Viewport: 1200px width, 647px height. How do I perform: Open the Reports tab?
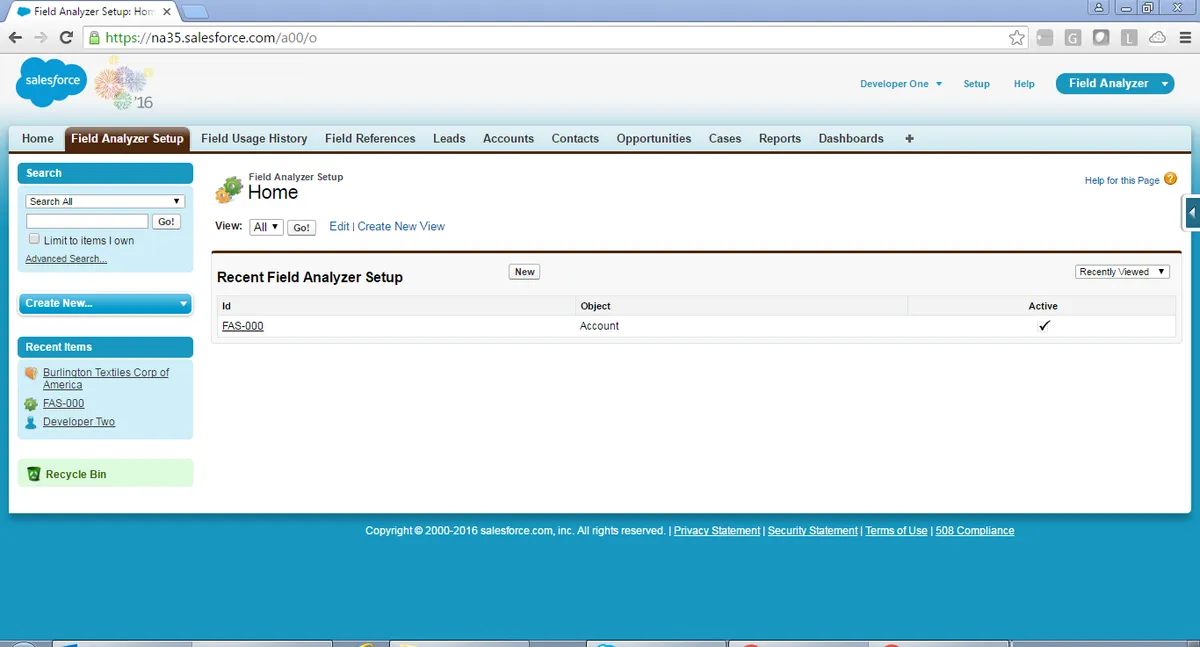click(x=780, y=139)
